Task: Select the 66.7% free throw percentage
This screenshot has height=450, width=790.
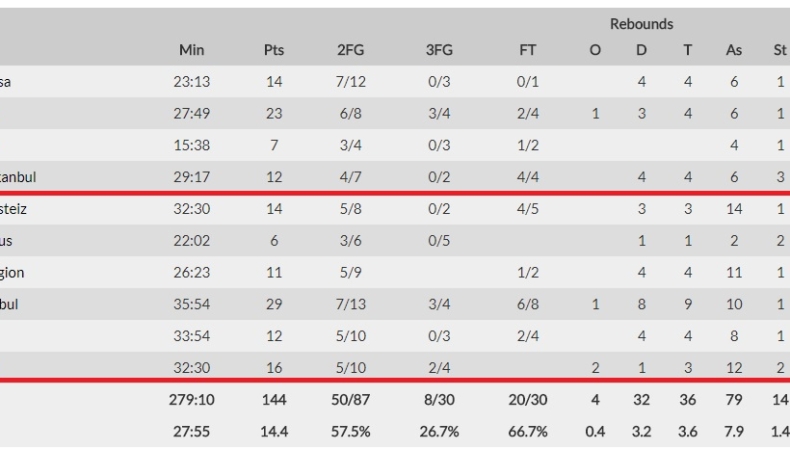Action: pos(528,432)
